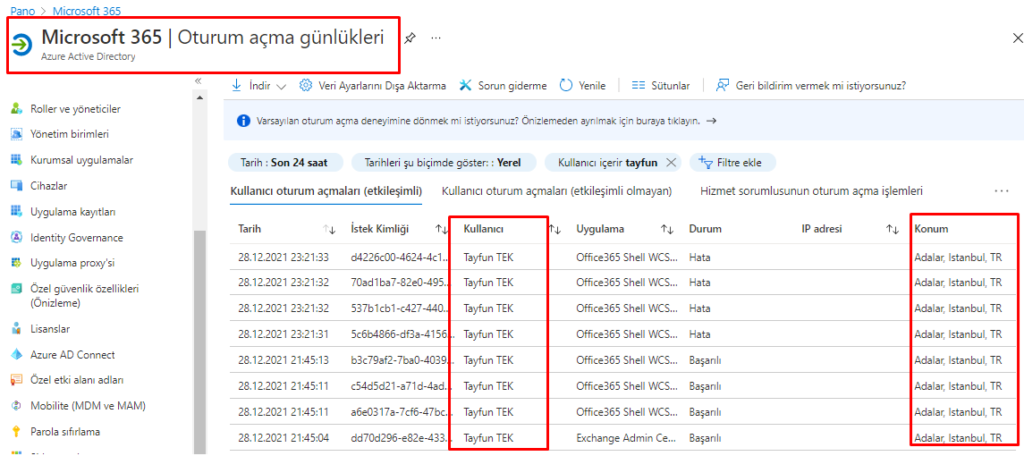Click Filtre ekle button
The width and height of the screenshot is (1024, 456).
pos(733,163)
